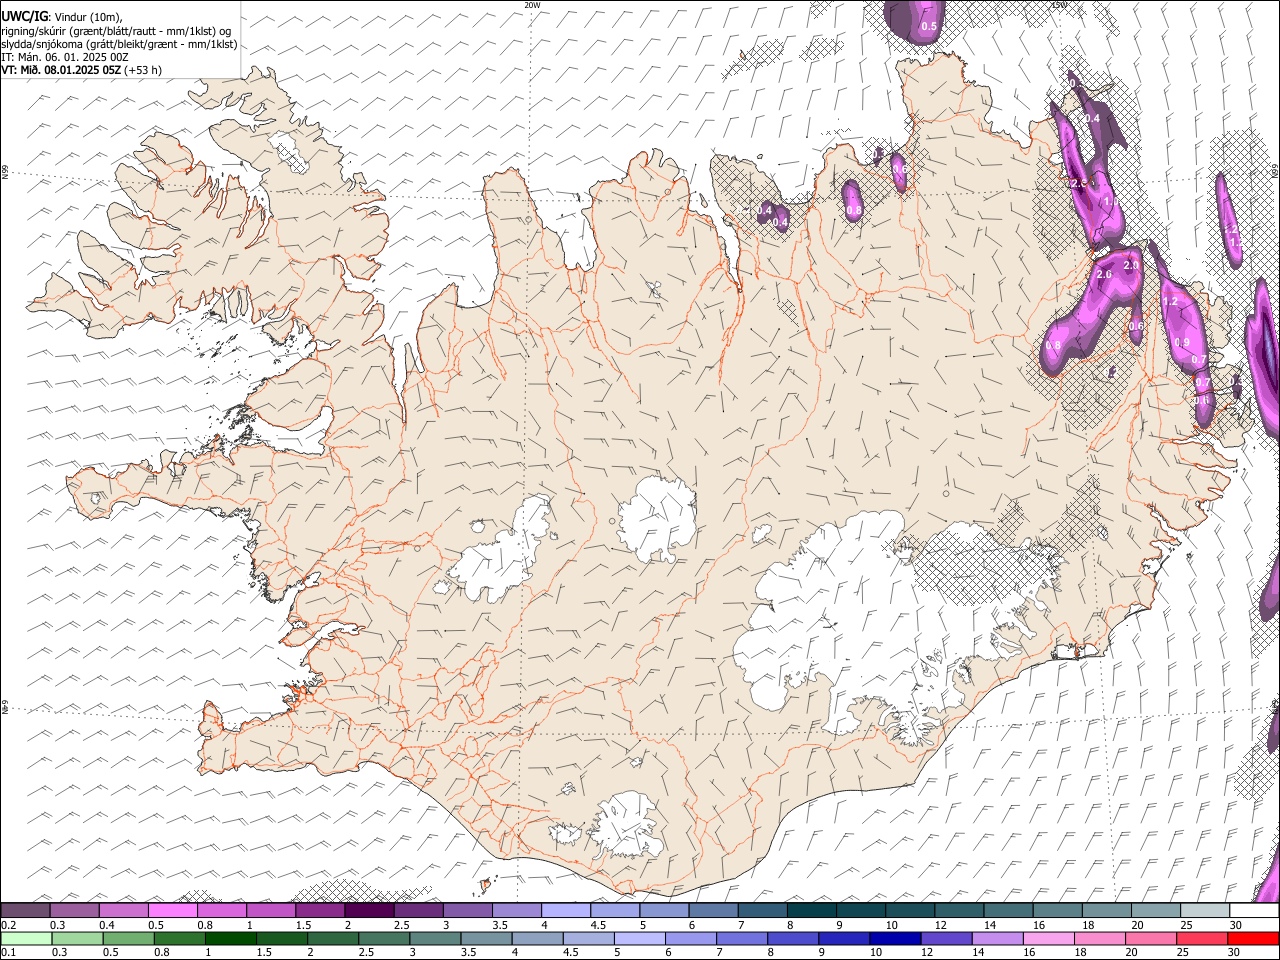This screenshot has width=1280, height=960.
Task: Click the '2.6' precipitation value on the map
Action: 1105,274
